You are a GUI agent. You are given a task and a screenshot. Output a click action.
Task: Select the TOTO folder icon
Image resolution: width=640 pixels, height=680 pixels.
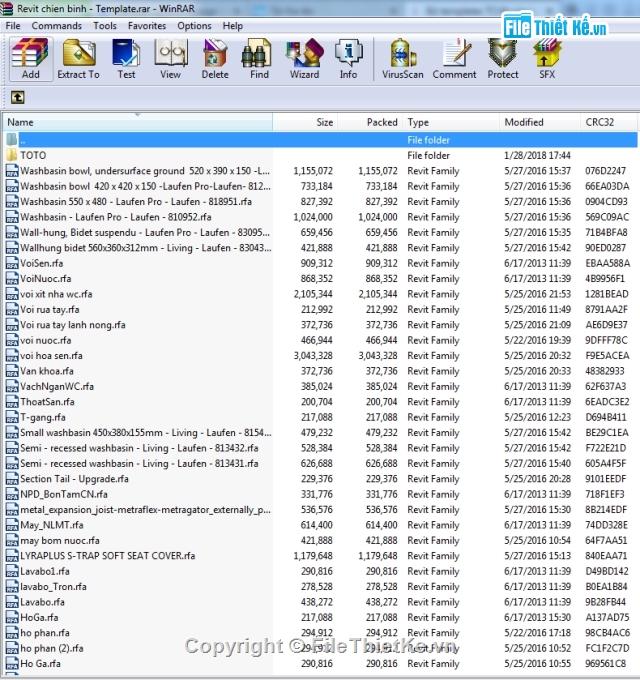12,155
